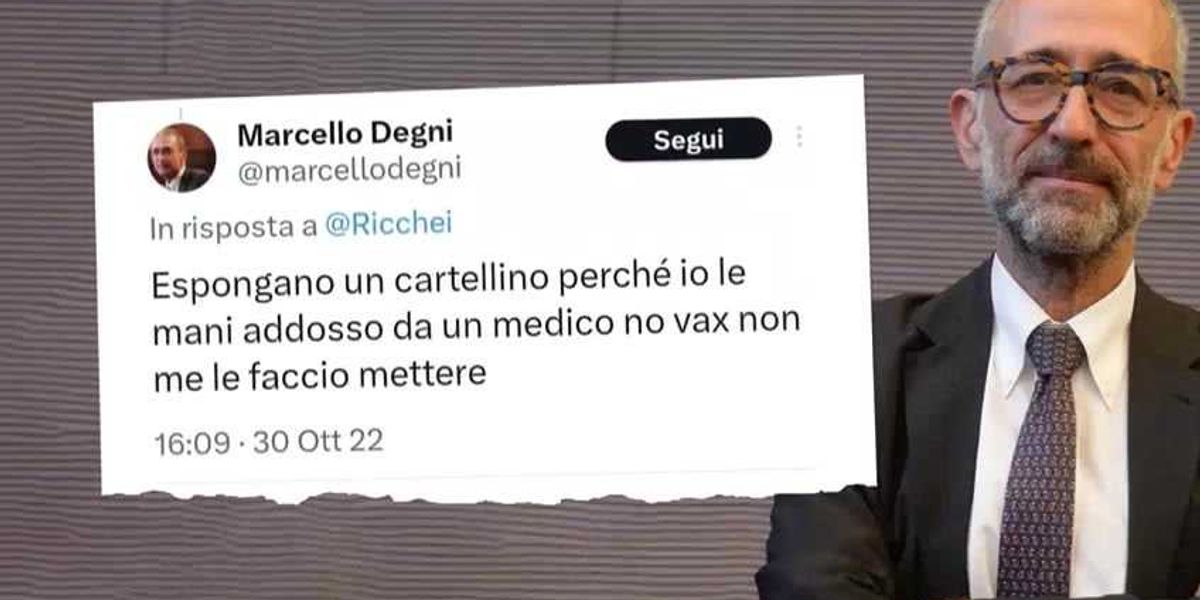Image resolution: width=1200 pixels, height=600 pixels.
Task: Follow the account with the Segui button
Action: [x=688, y=139]
